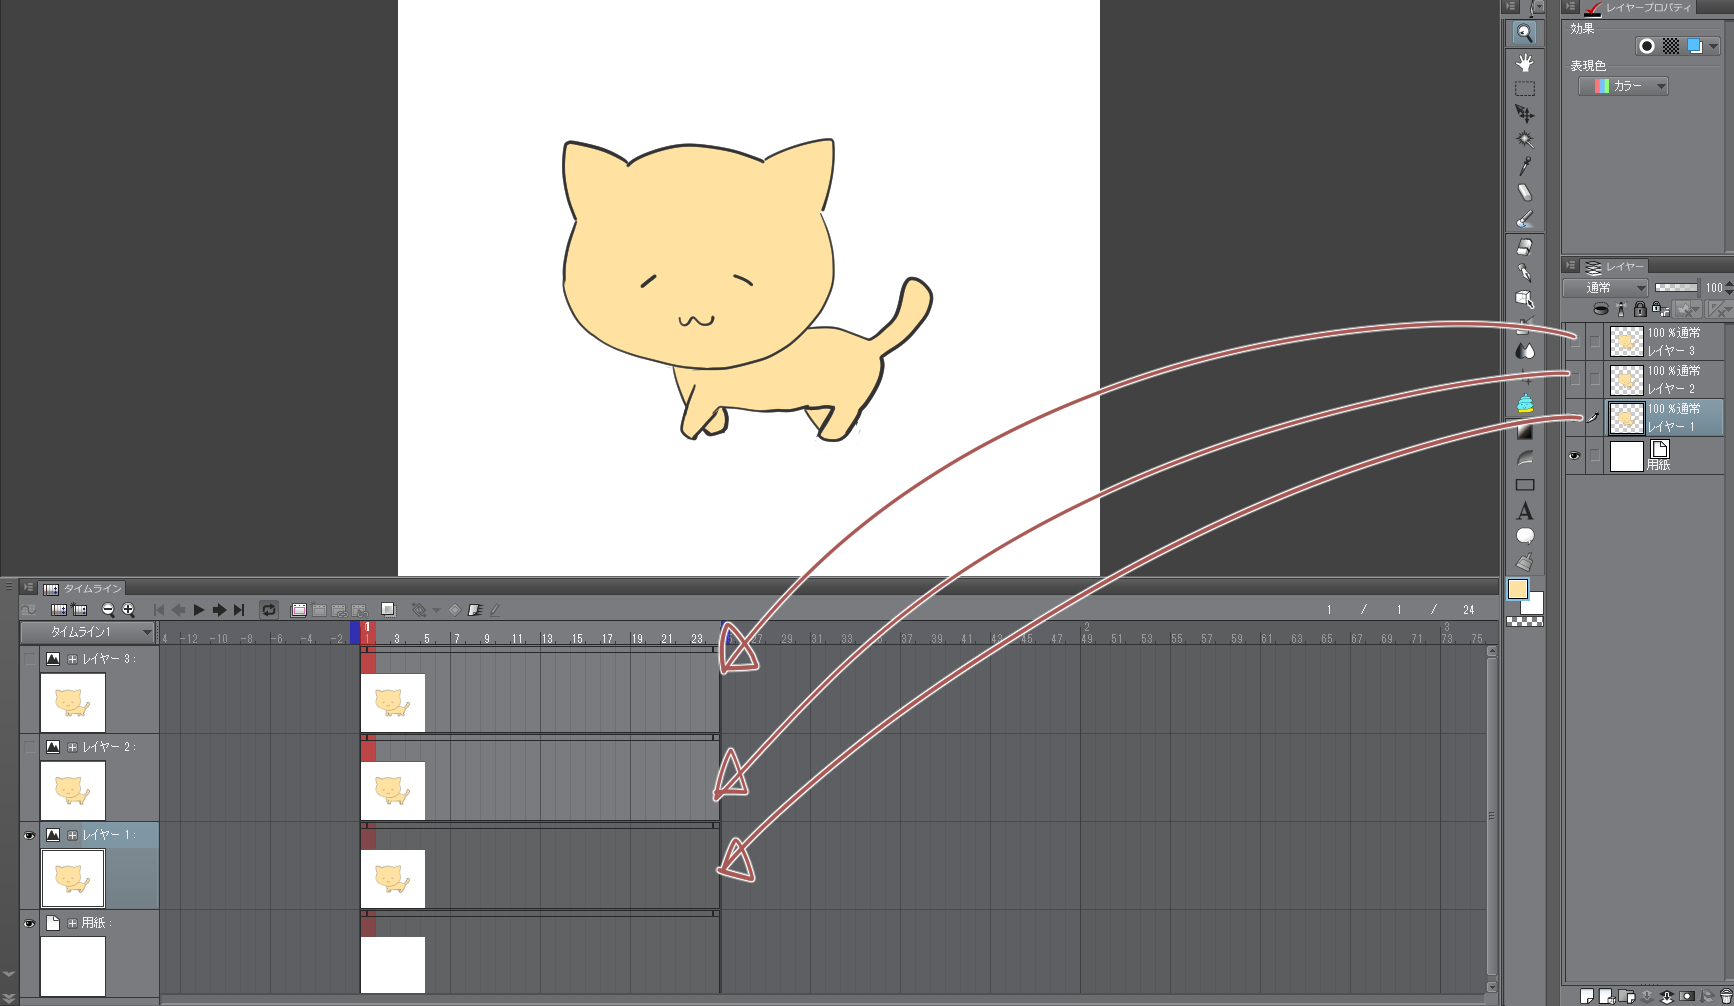Select the Operation object cube tool
The width and height of the screenshot is (1734, 1006).
1524,298
